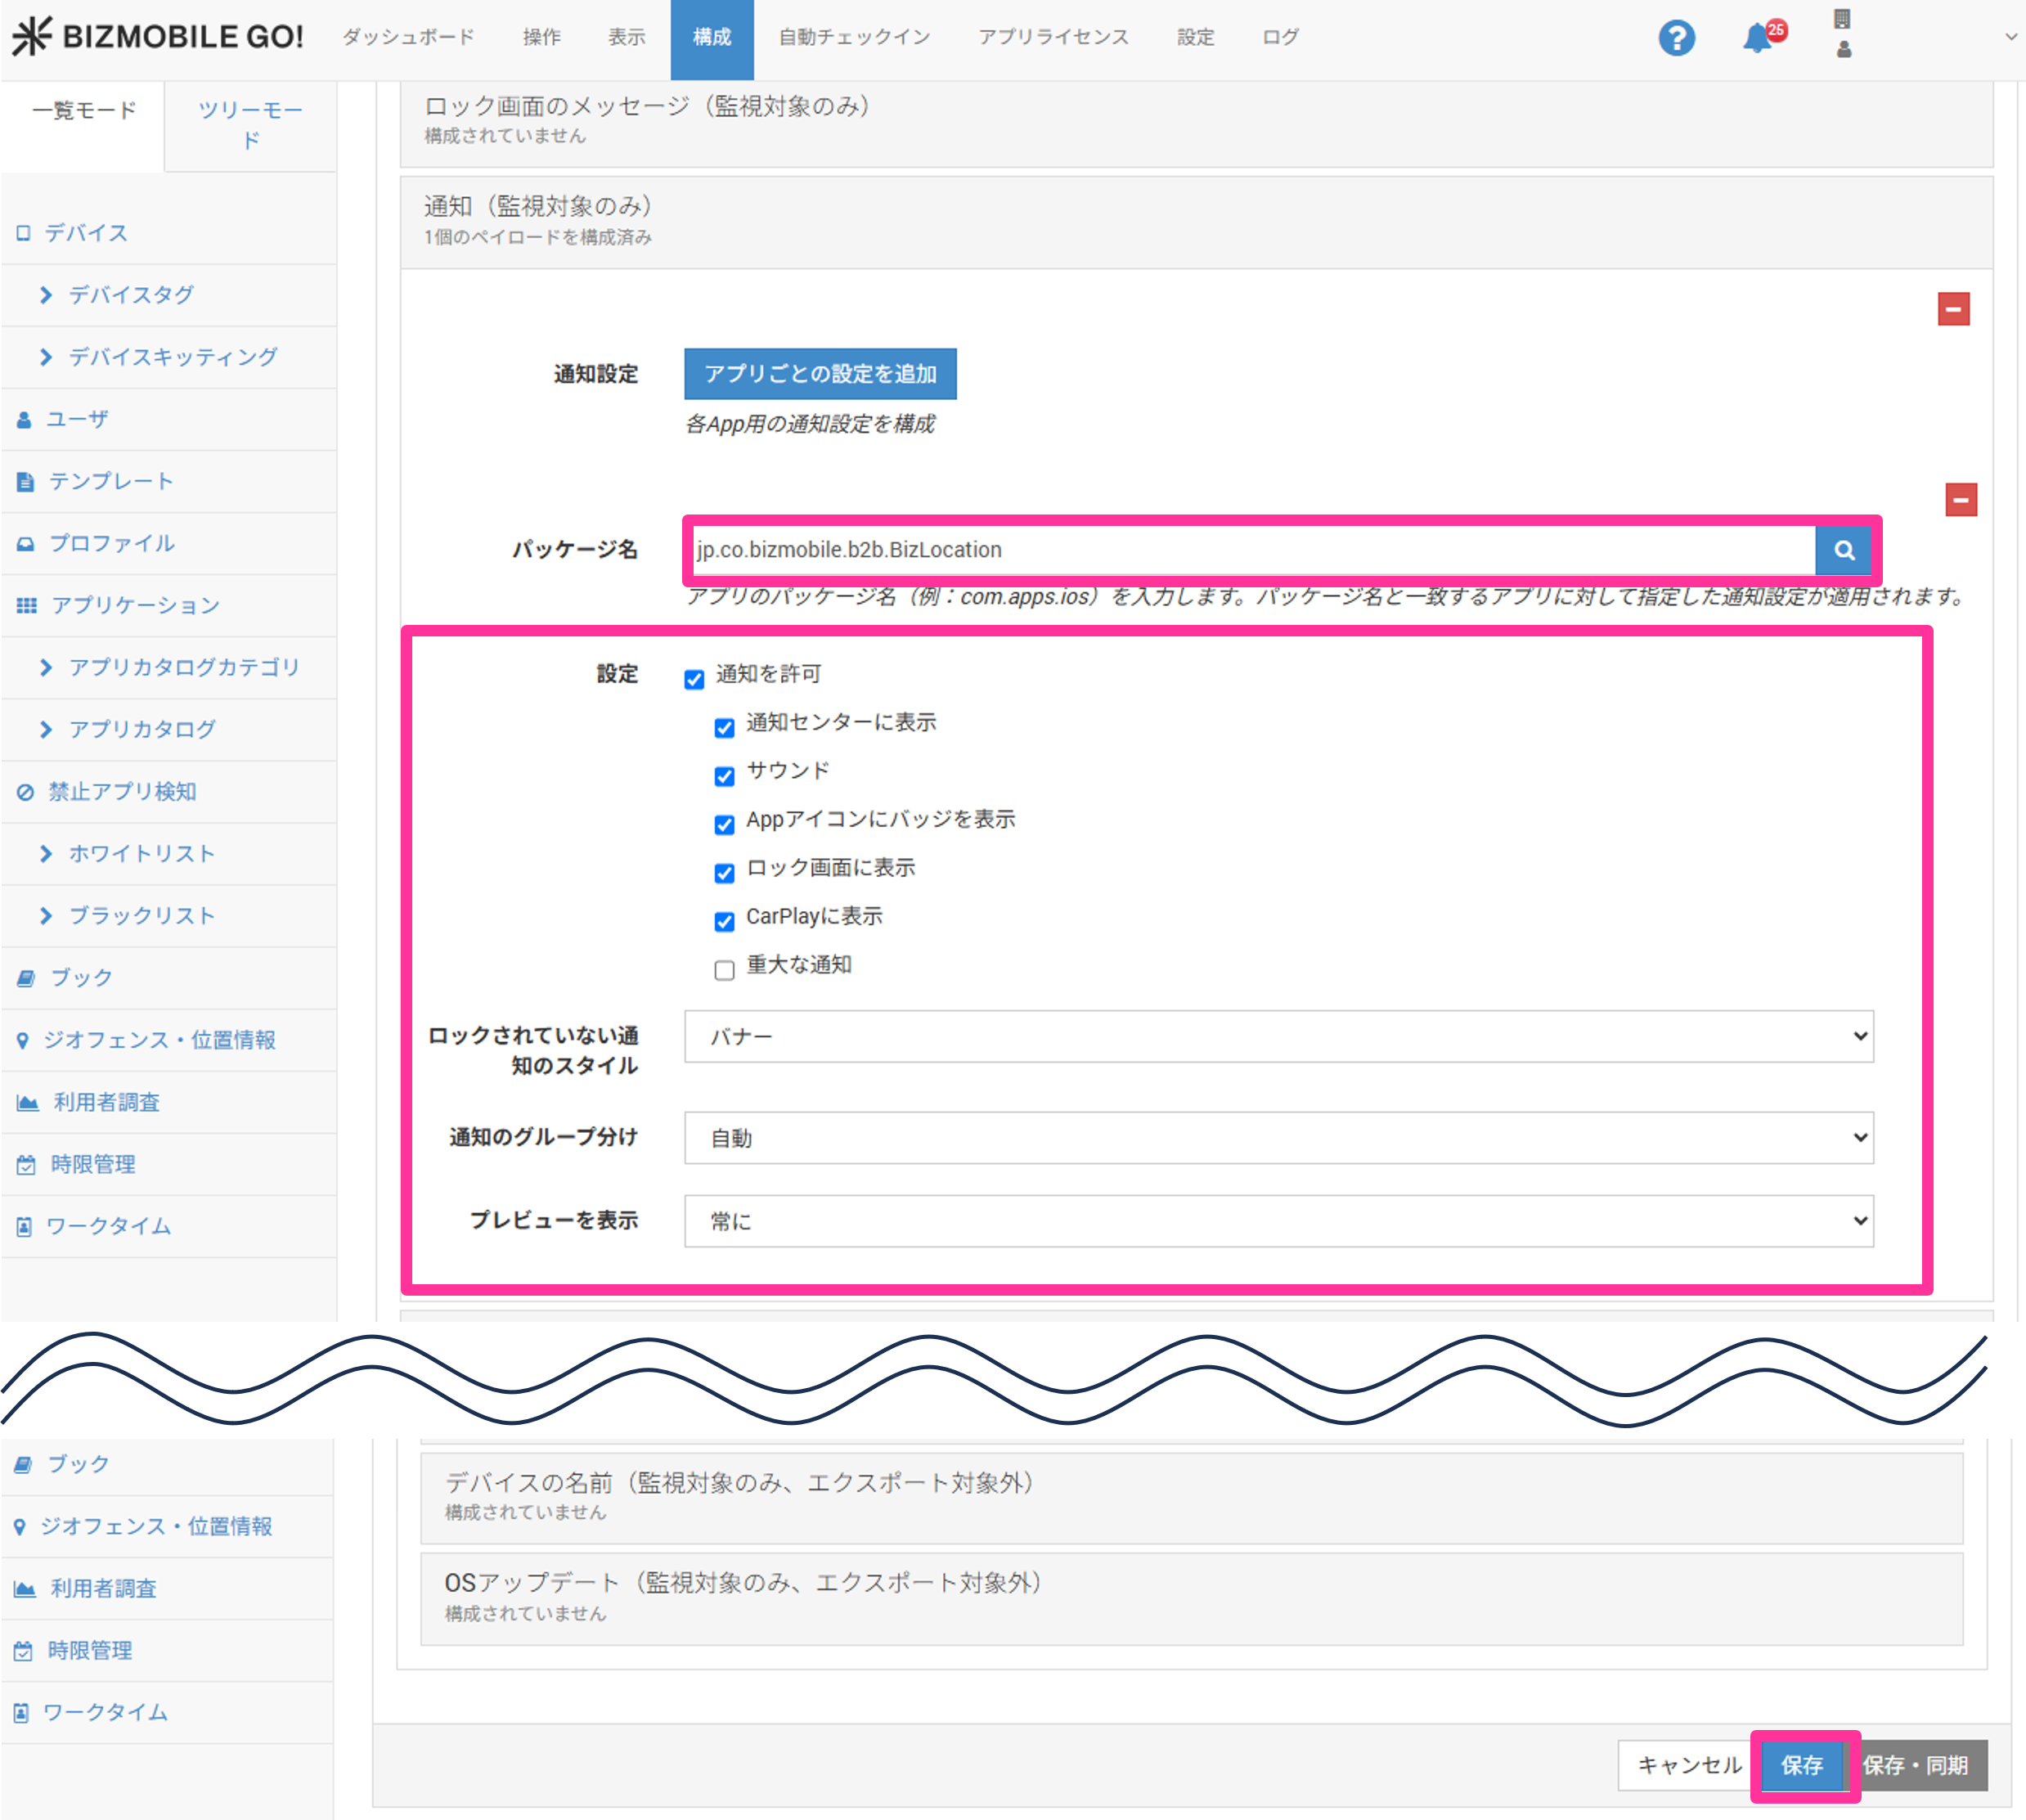Open the 自動チェックイン menu
Image resolution: width=2026 pixels, height=1820 pixels.
coord(854,38)
